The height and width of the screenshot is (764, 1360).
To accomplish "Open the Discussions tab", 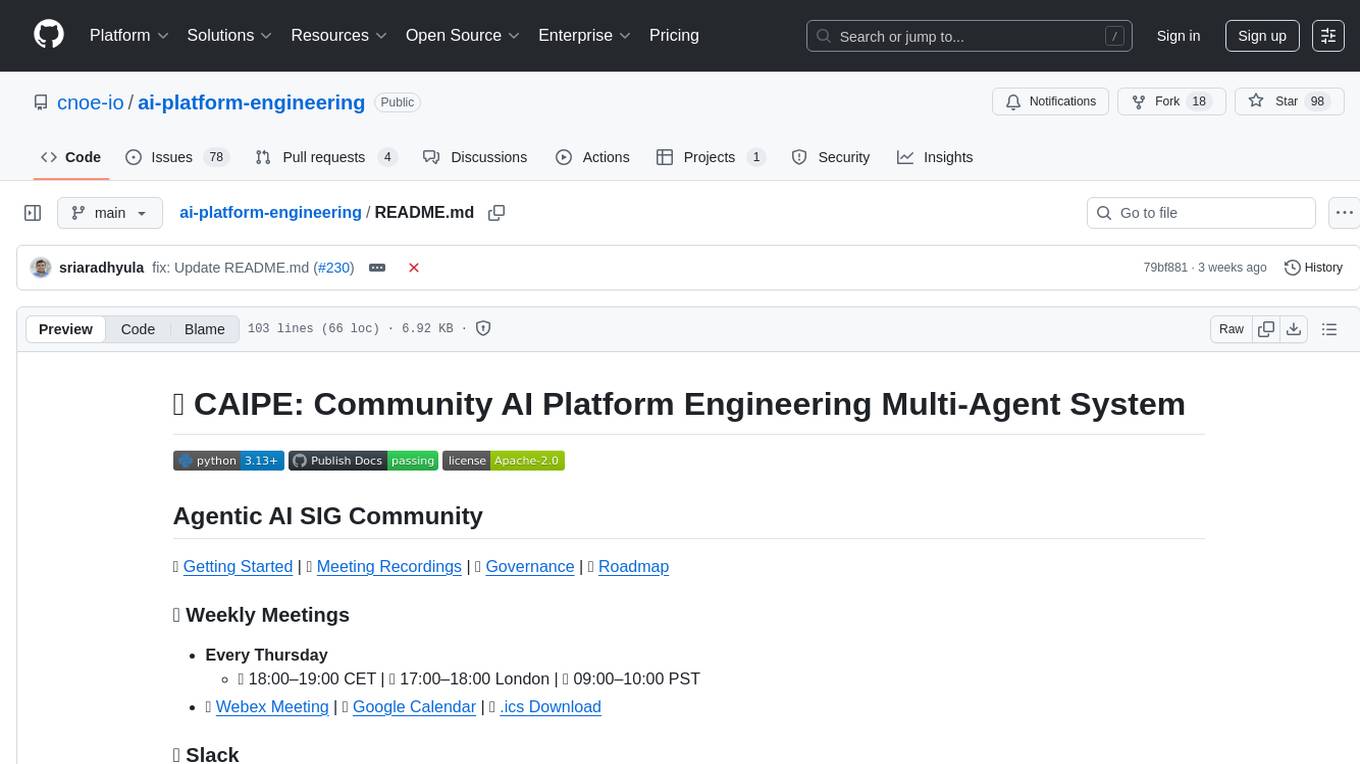I will (x=475, y=157).
